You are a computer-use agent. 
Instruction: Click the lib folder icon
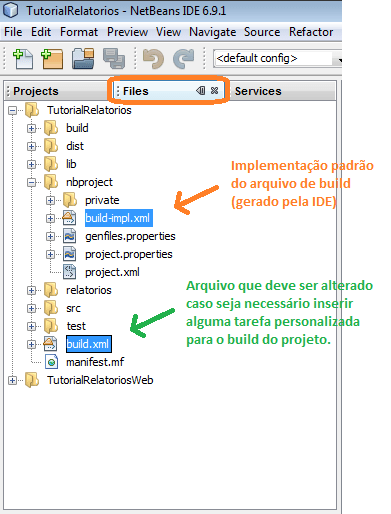51,164
